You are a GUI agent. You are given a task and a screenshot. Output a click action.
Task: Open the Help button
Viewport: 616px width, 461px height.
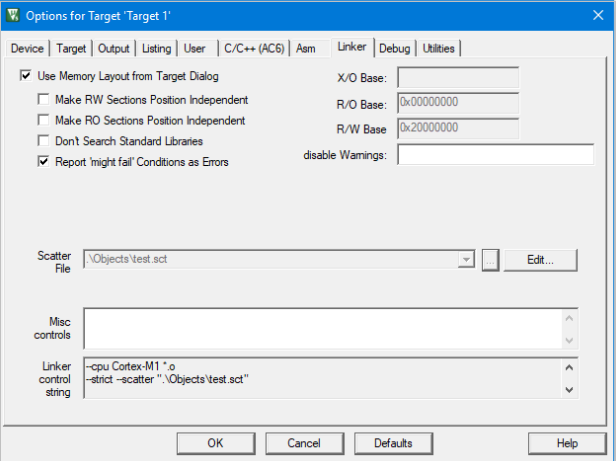coord(567,443)
